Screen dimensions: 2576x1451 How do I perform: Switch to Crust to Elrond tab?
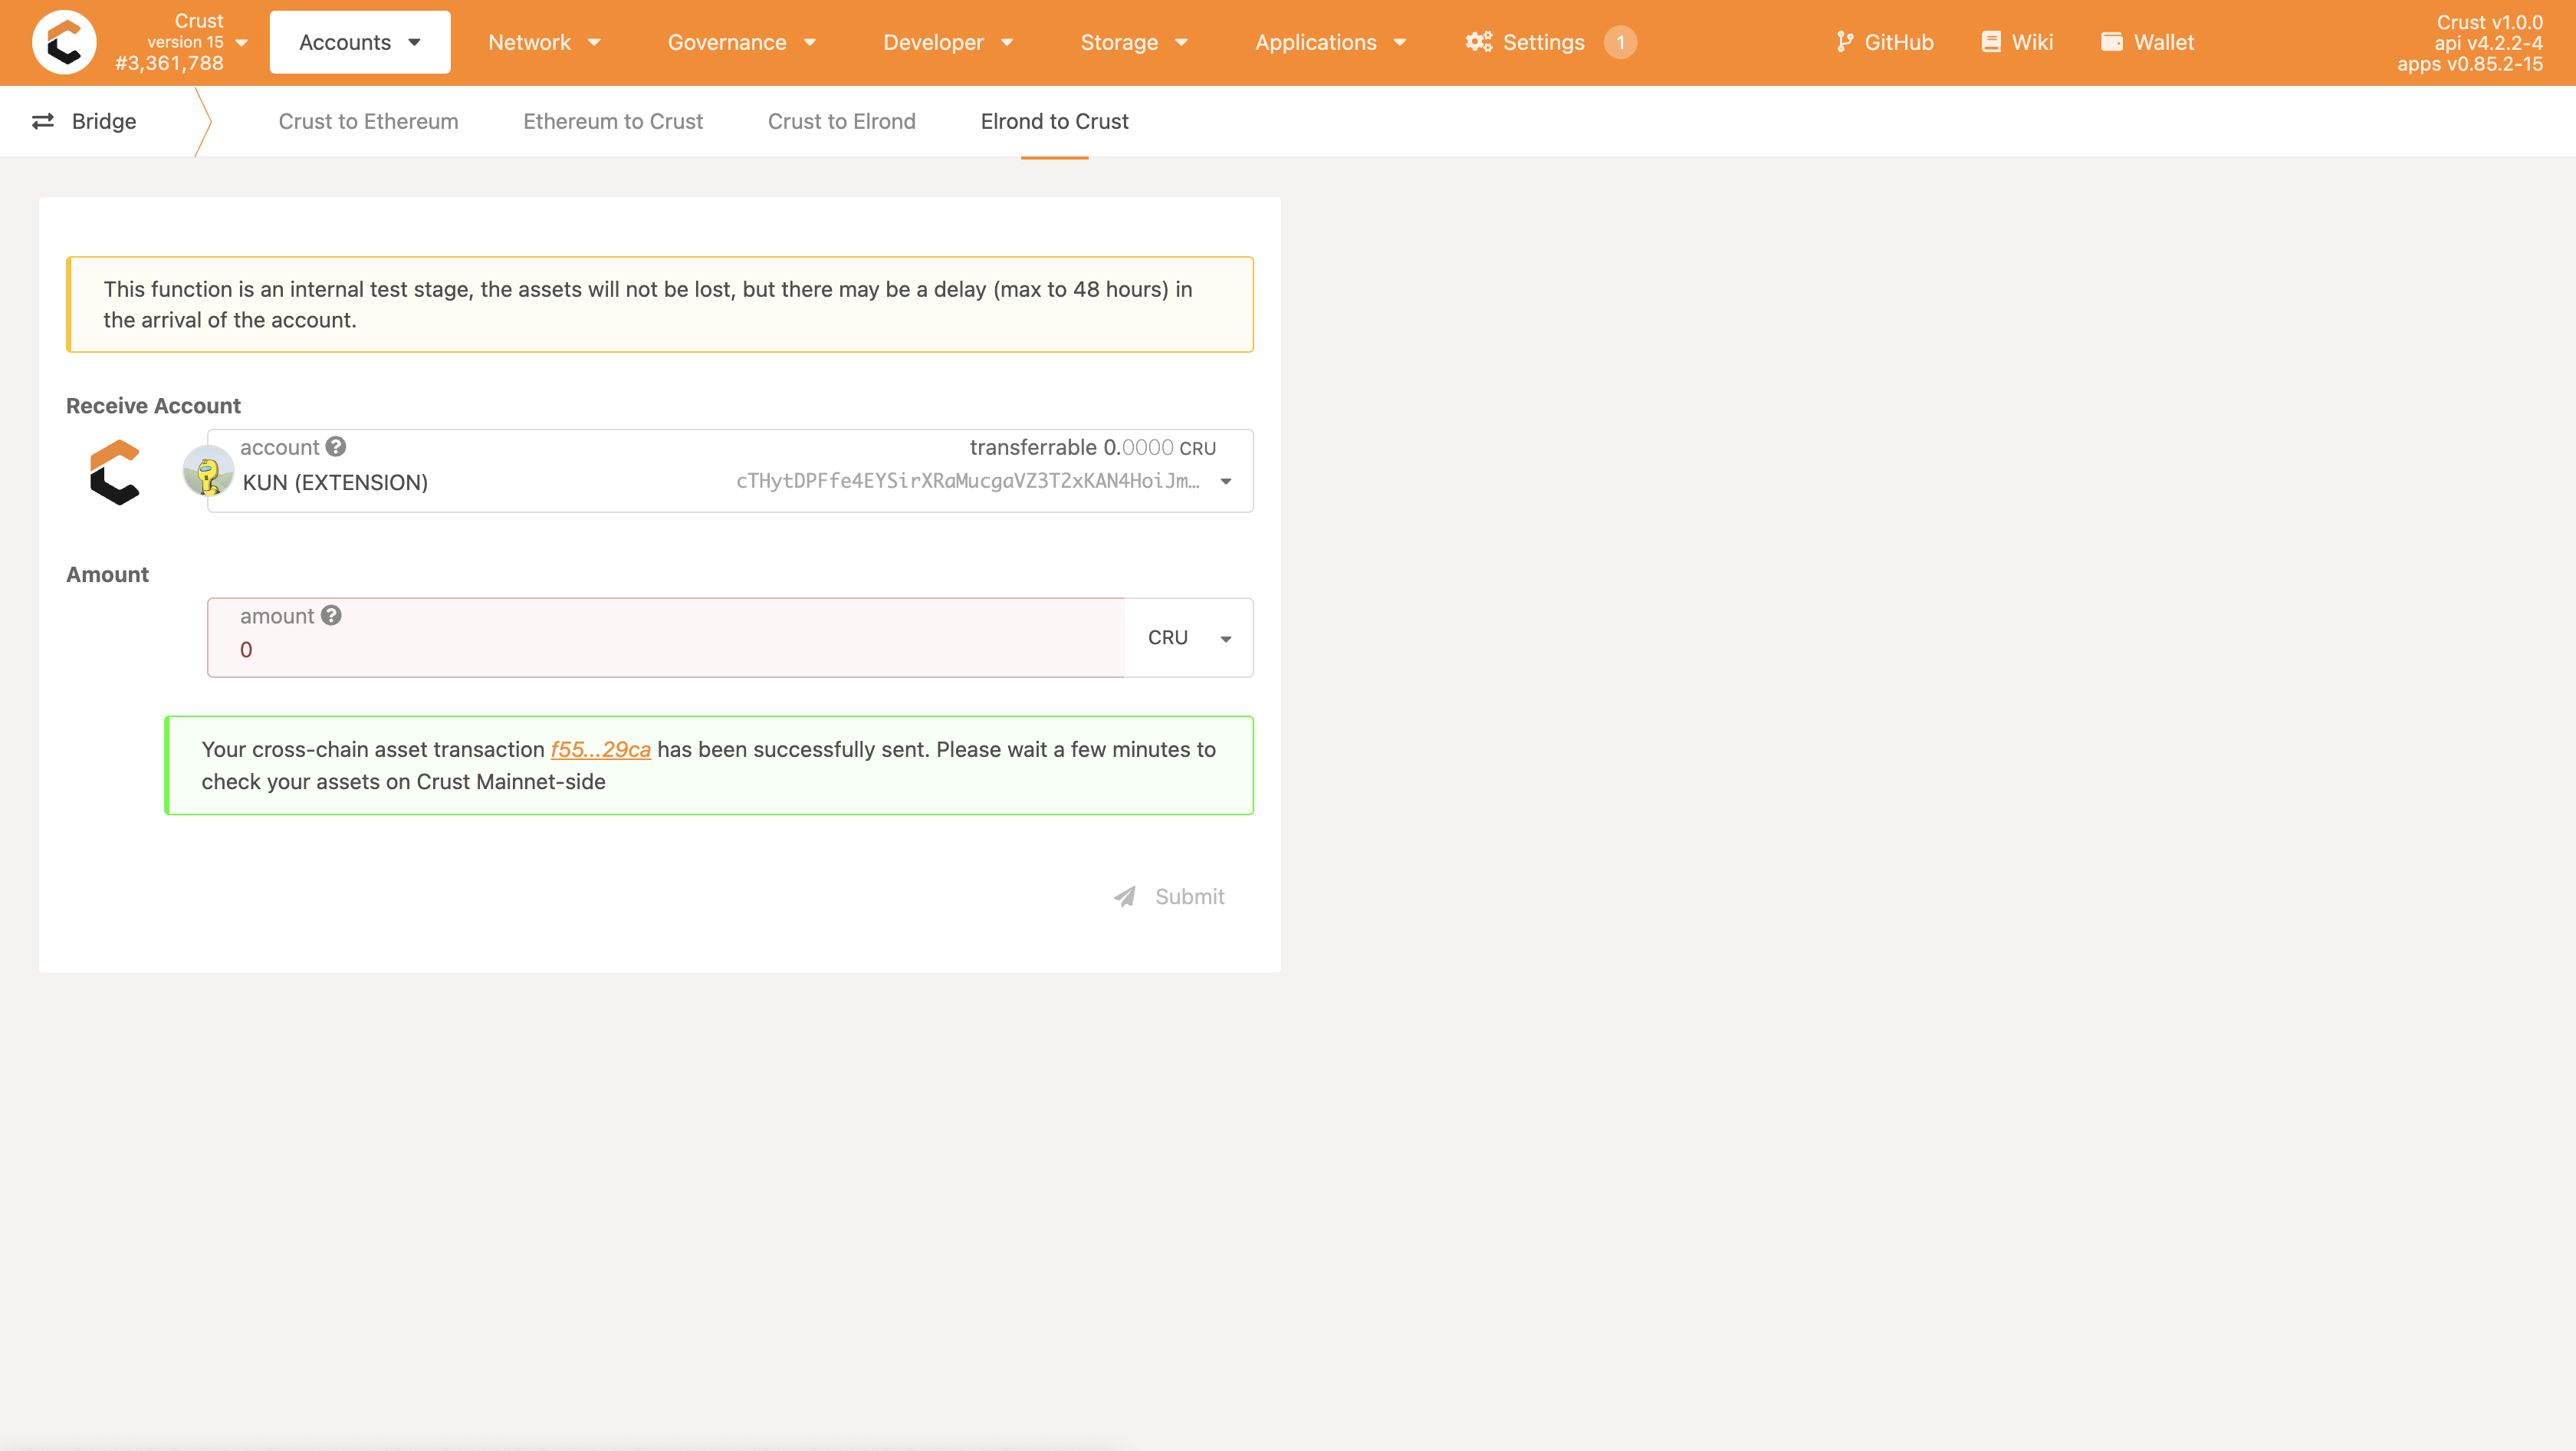tap(841, 121)
